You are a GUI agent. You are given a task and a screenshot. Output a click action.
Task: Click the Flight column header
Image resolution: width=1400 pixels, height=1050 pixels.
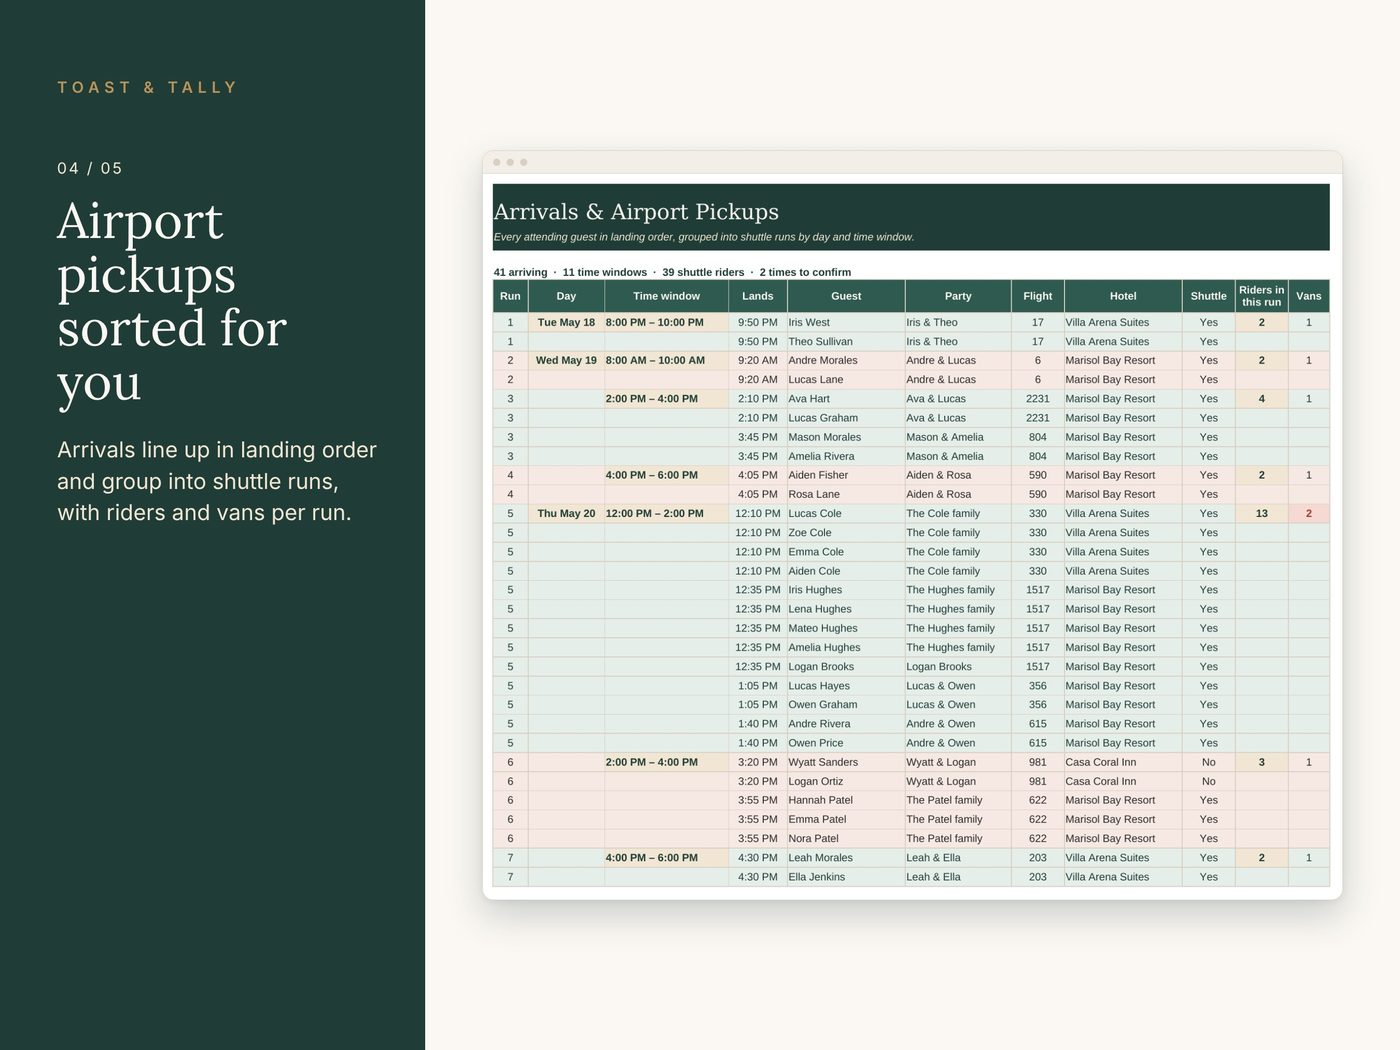[1038, 296]
